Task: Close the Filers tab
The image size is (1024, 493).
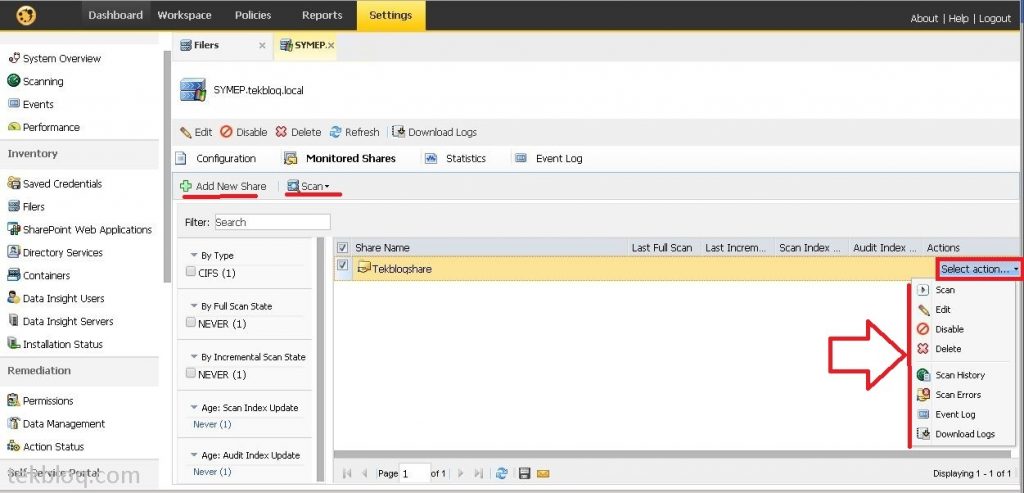Action: 262,45
